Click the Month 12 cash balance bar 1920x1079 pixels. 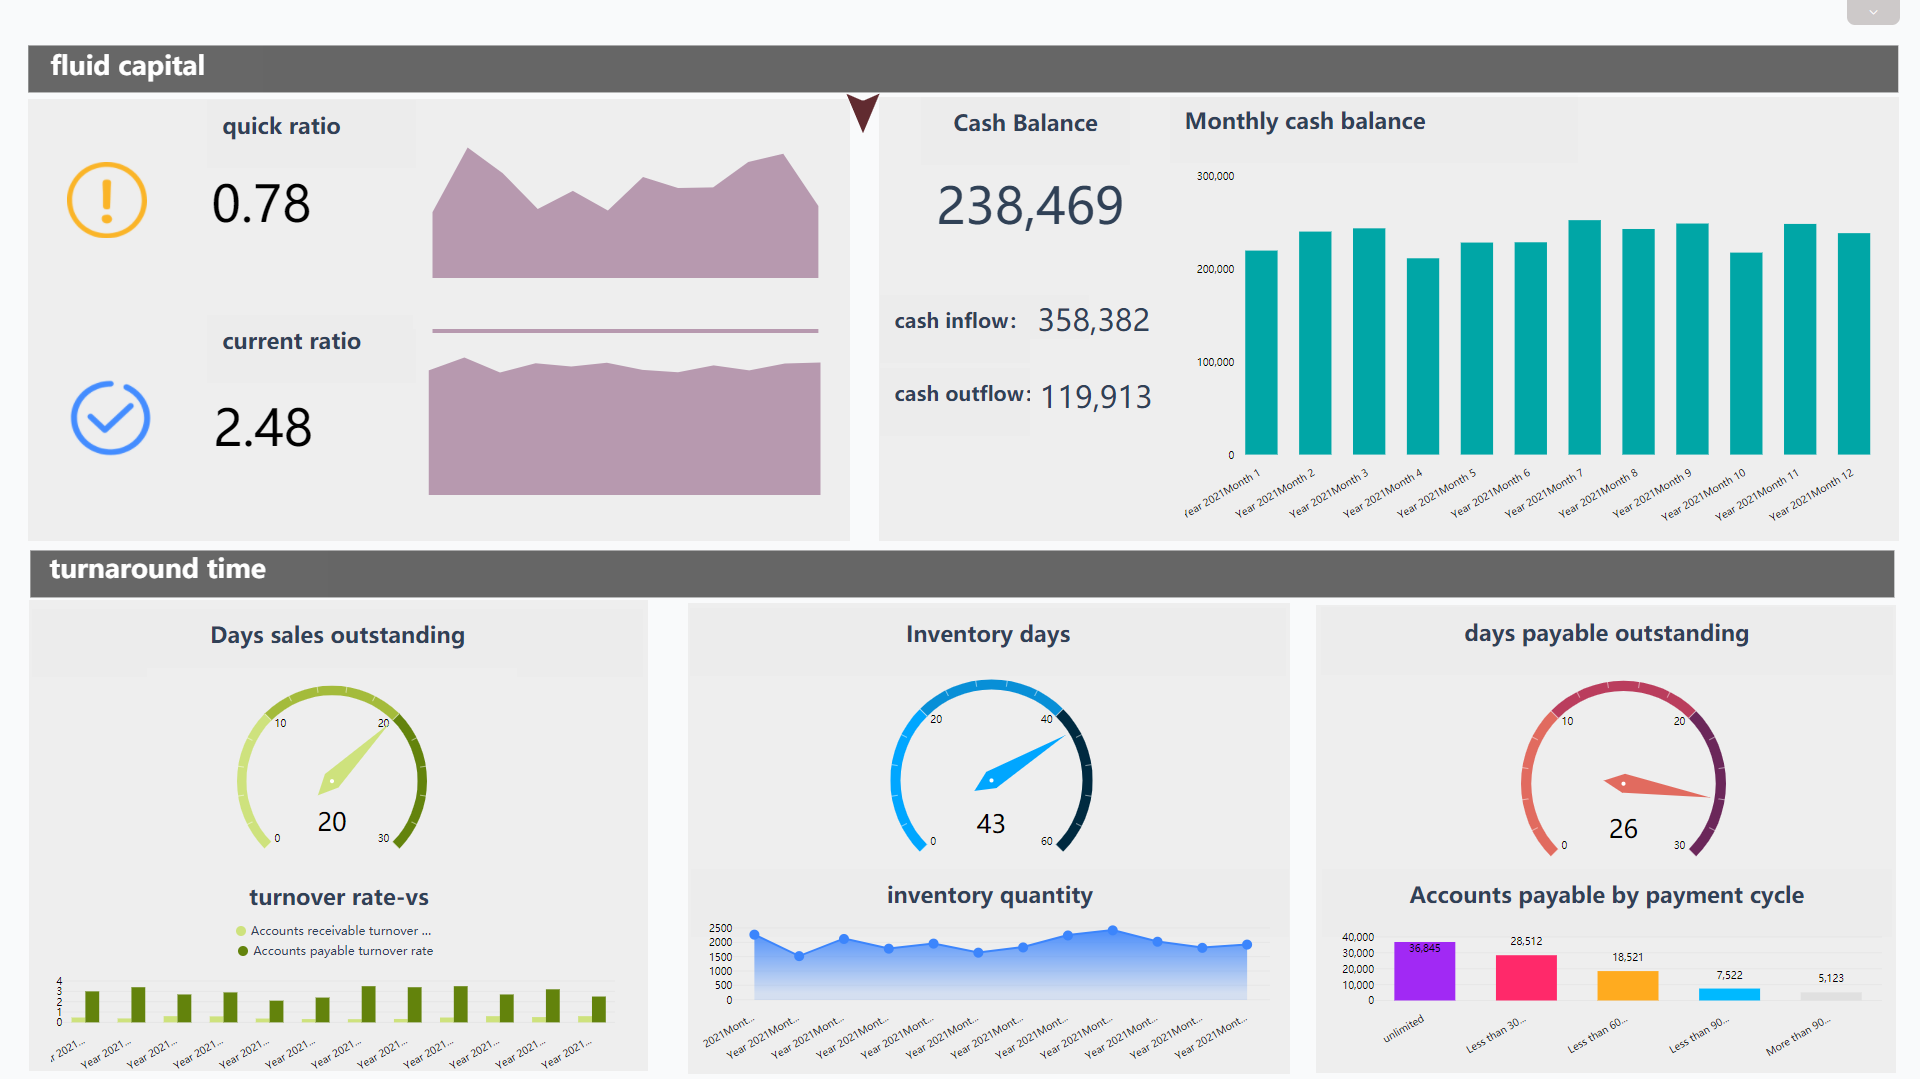coord(1854,344)
